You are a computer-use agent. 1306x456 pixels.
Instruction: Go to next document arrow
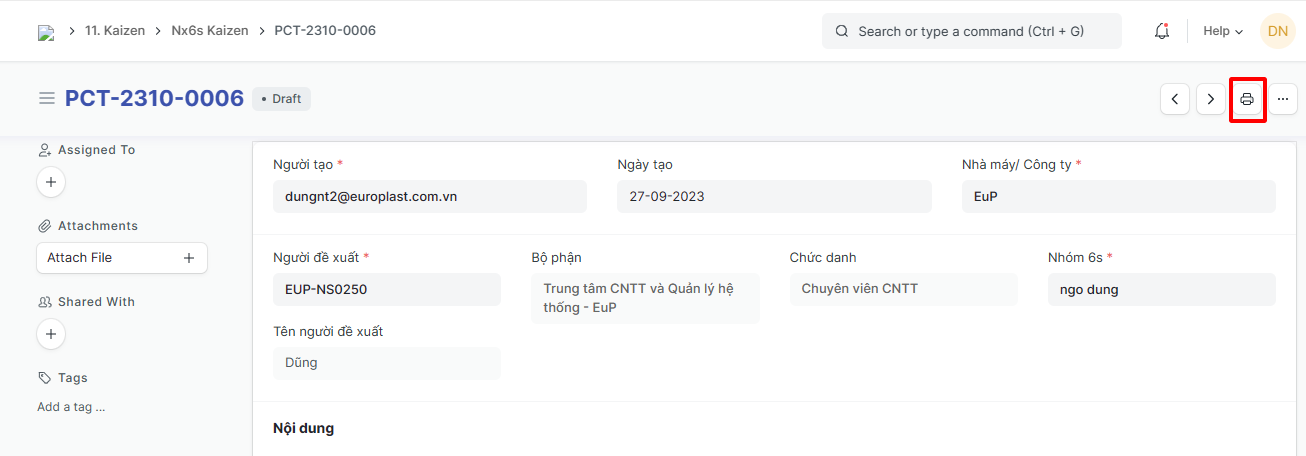pyautogui.click(x=1211, y=99)
